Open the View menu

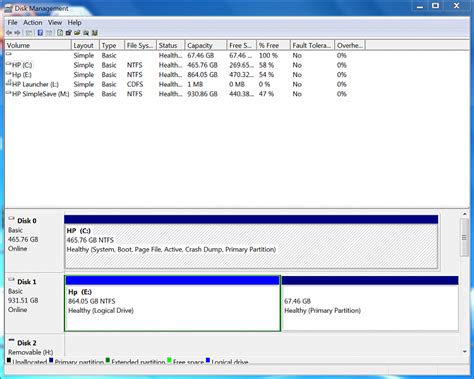(55, 22)
